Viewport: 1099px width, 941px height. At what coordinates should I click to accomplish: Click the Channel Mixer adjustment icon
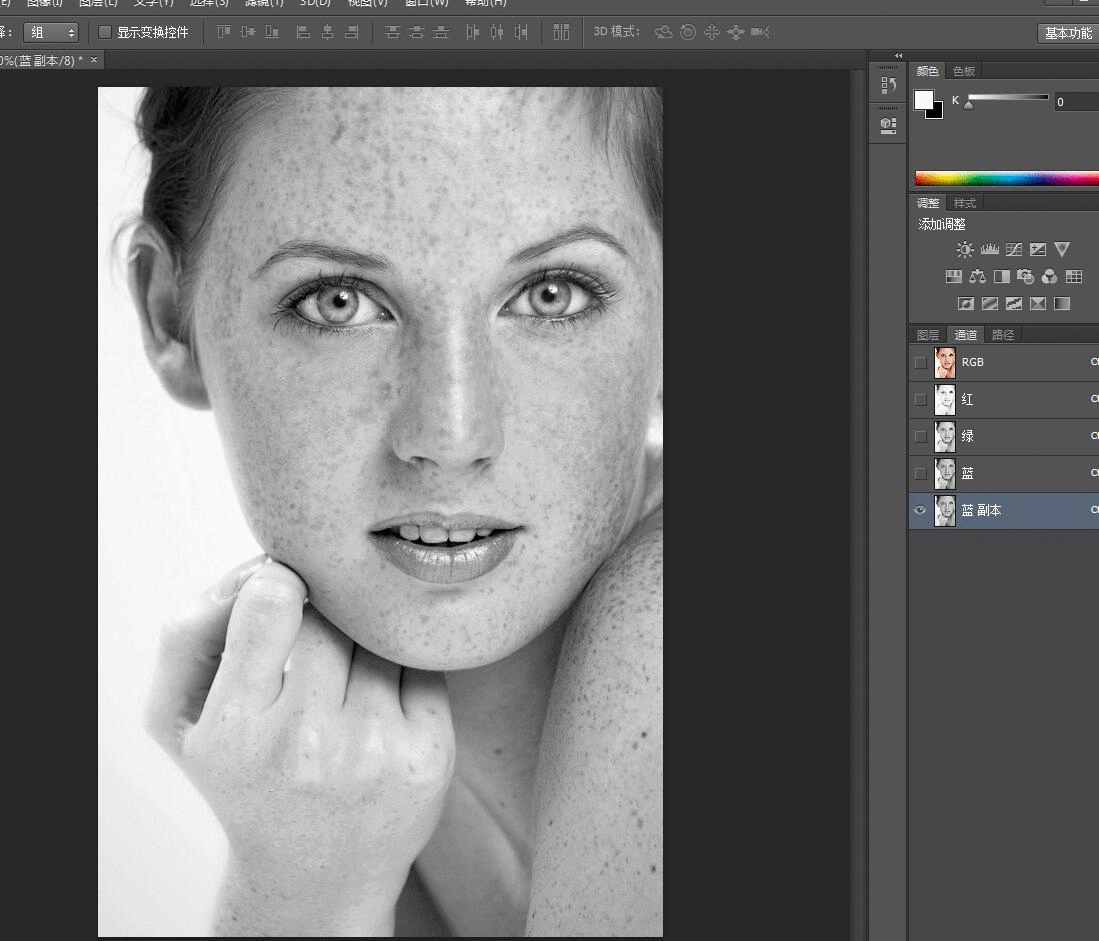coord(1050,277)
